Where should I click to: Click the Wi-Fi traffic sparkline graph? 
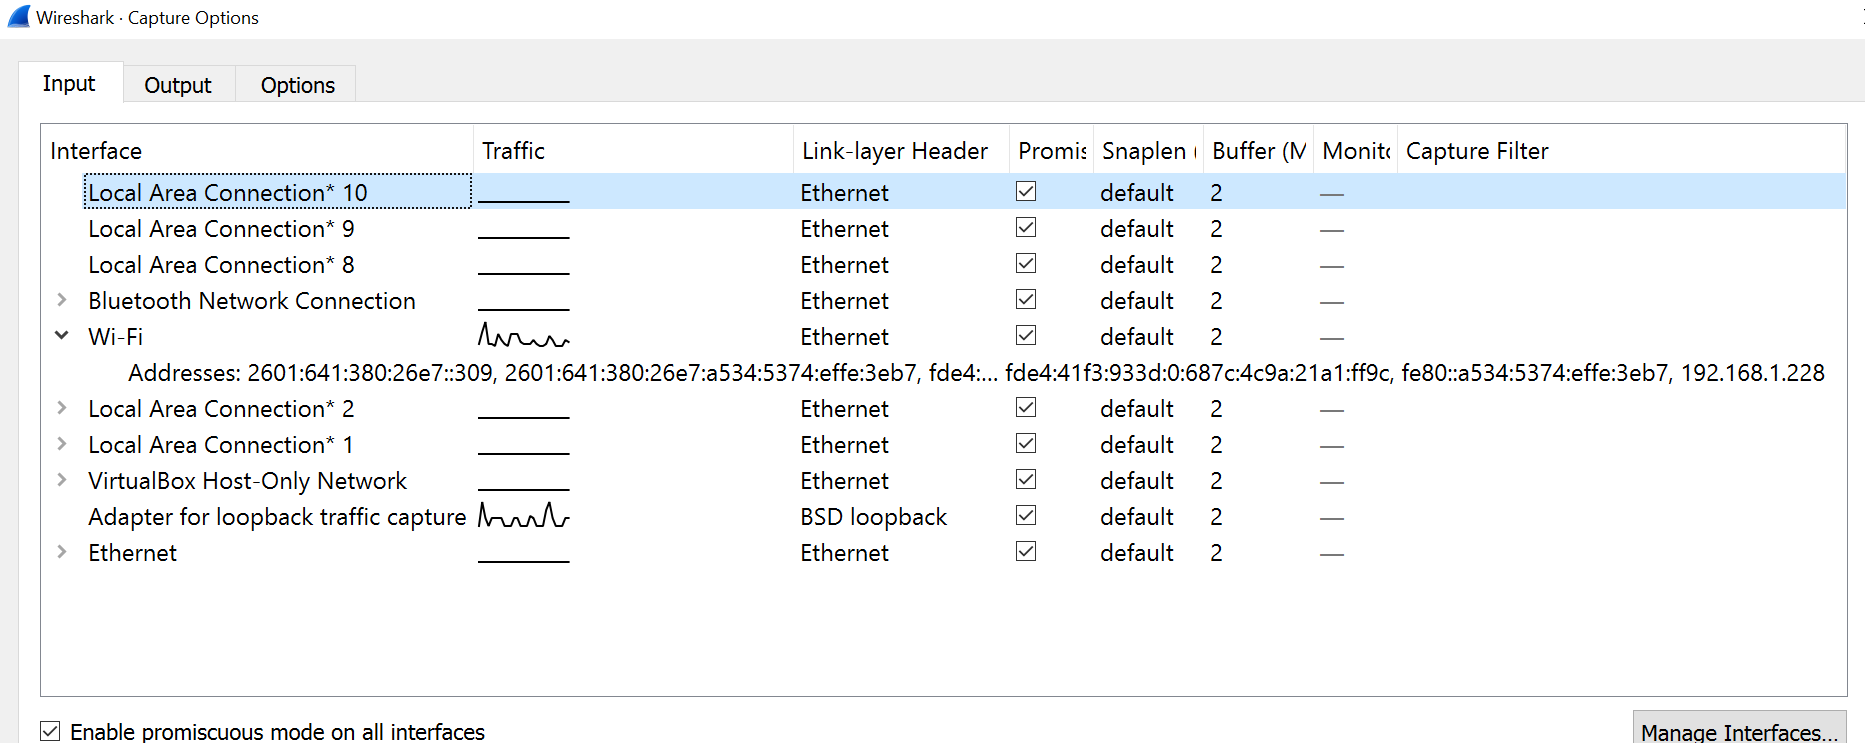pyautogui.click(x=524, y=334)
